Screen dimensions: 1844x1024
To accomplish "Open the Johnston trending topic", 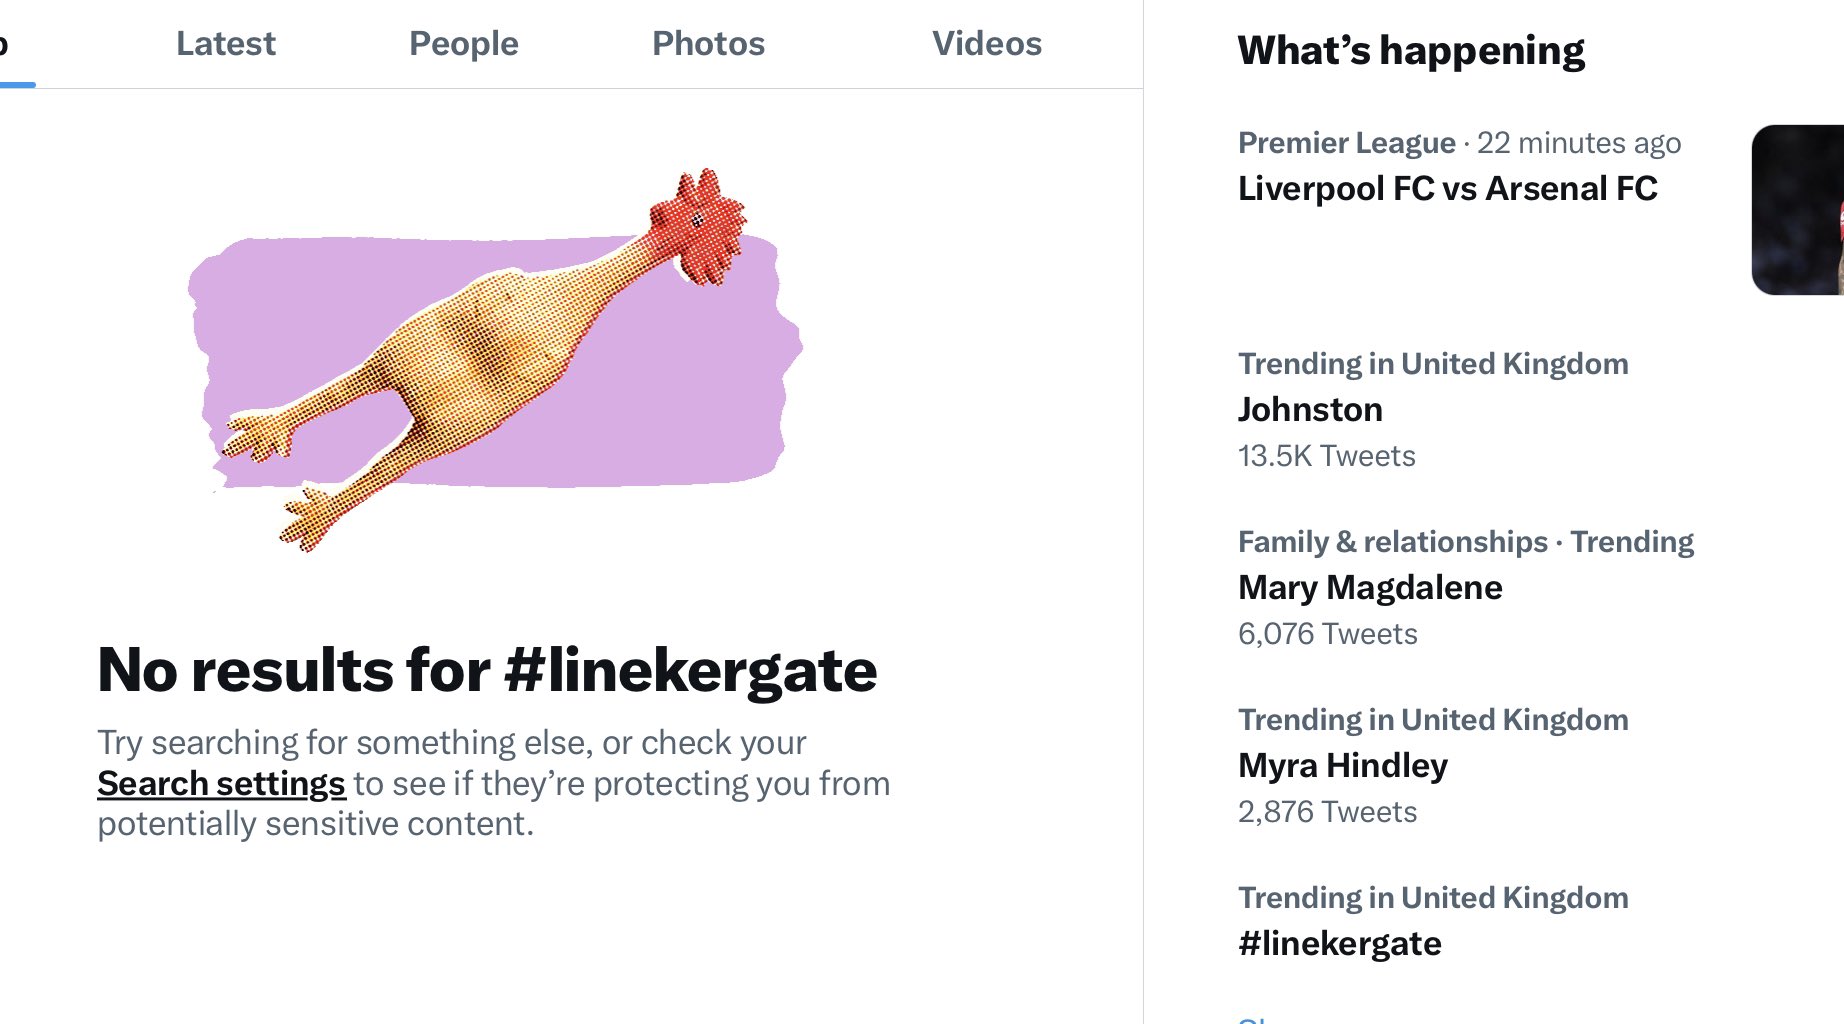I will (1310, 409).
